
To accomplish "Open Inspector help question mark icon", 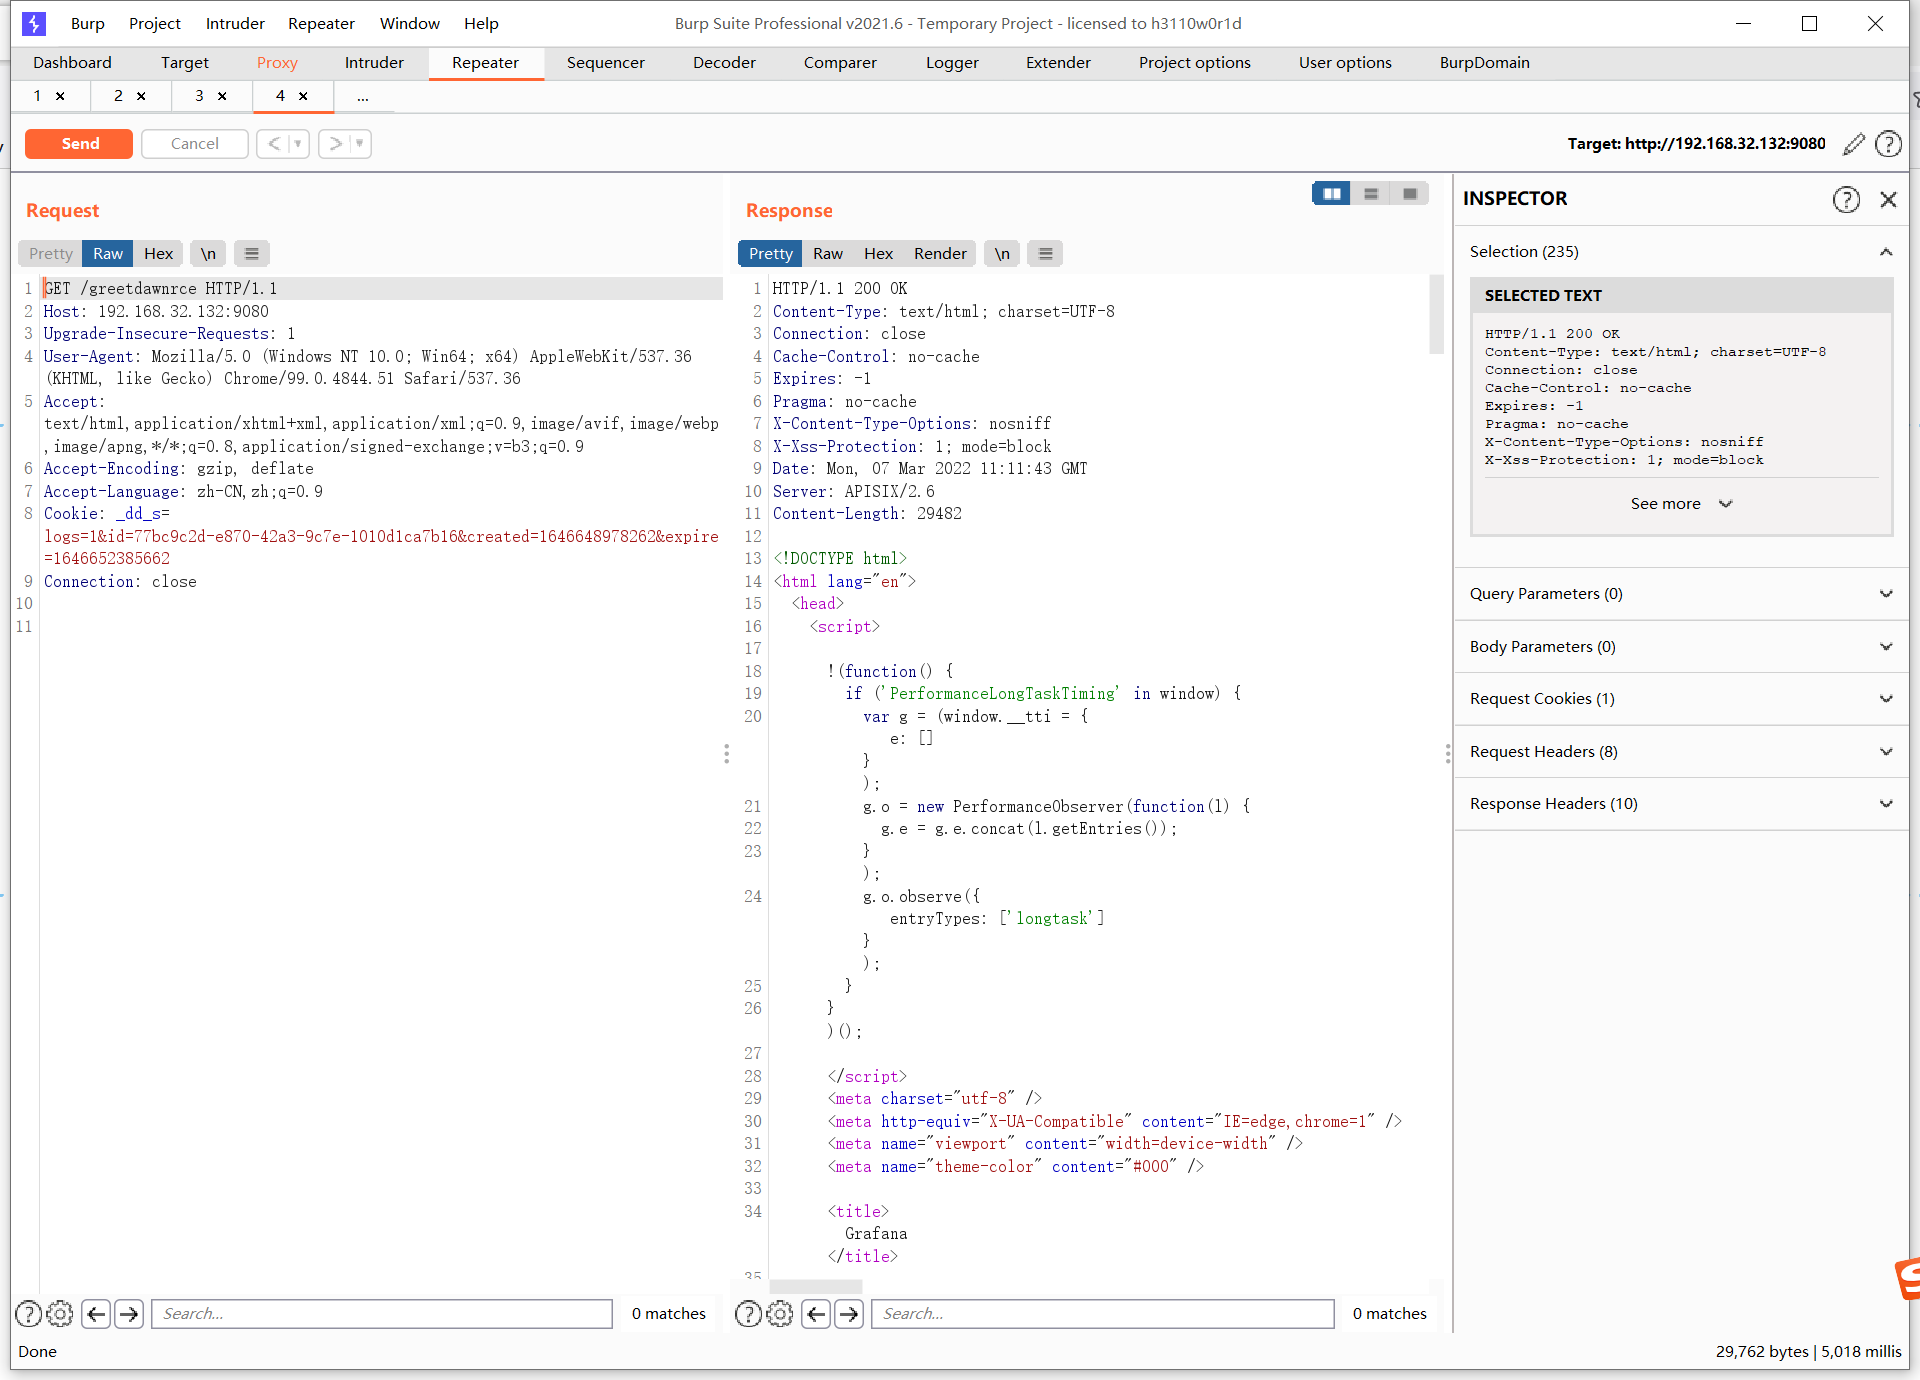I will tap(1846, 199).
